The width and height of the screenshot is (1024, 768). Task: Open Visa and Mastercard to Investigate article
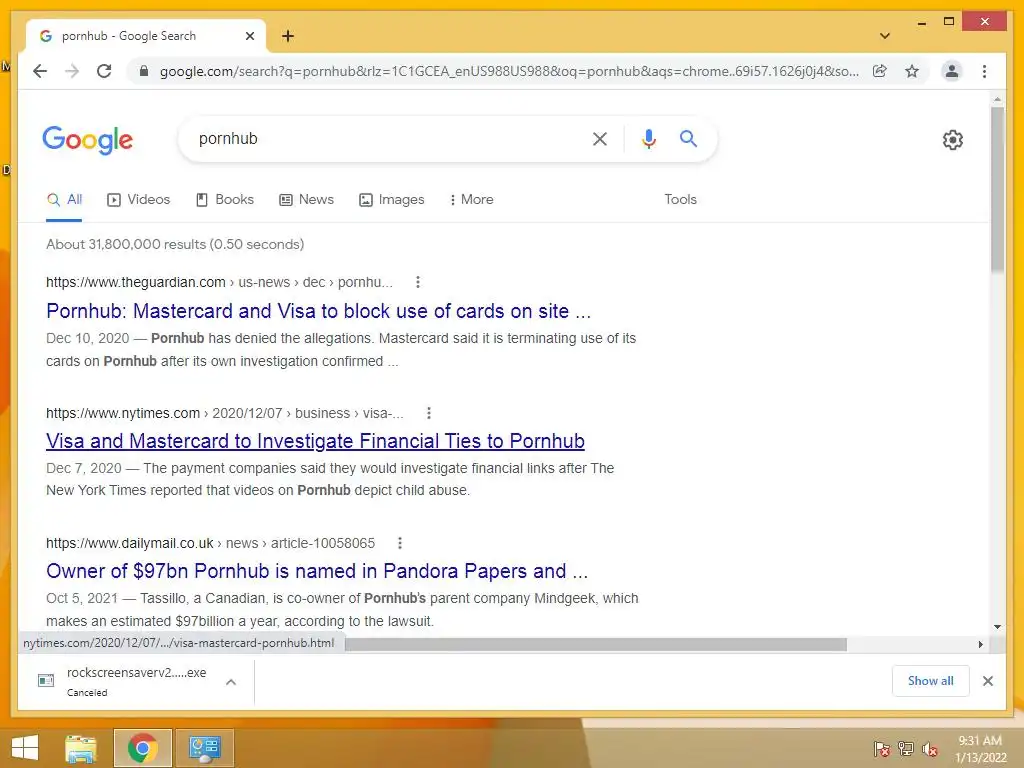click(315, 441)
